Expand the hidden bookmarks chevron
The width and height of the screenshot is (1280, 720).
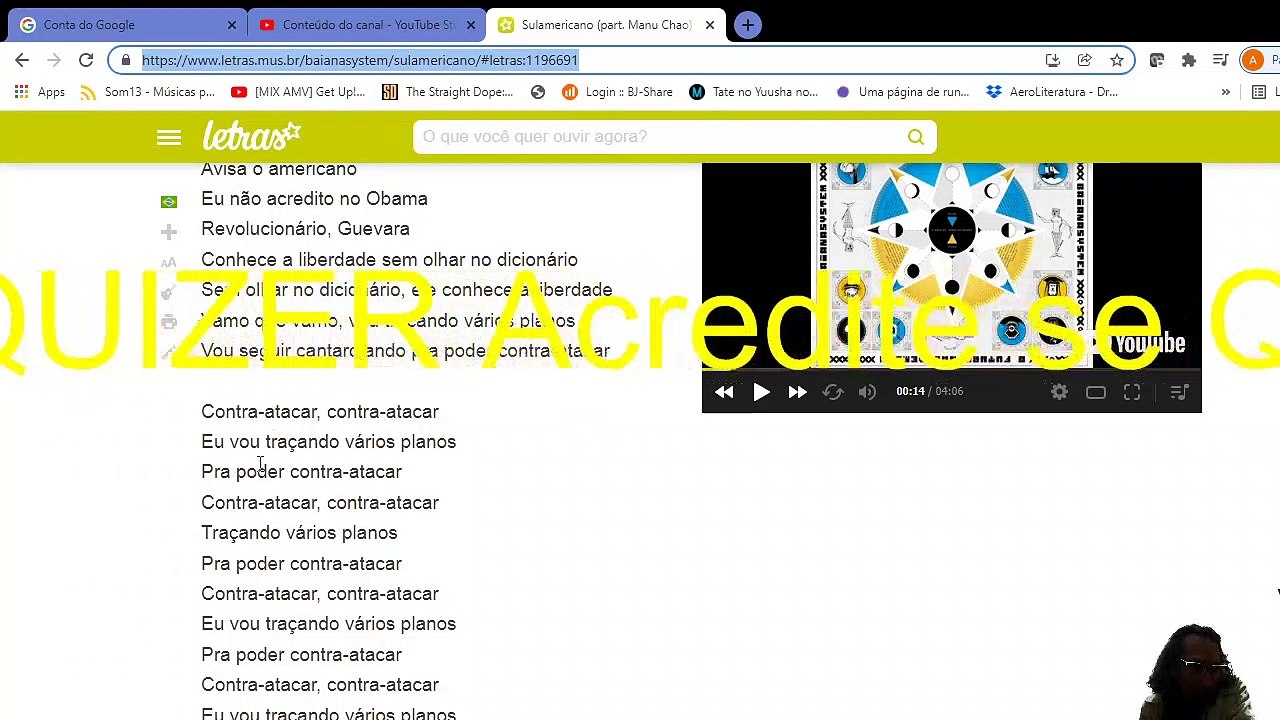(1225, 92)
